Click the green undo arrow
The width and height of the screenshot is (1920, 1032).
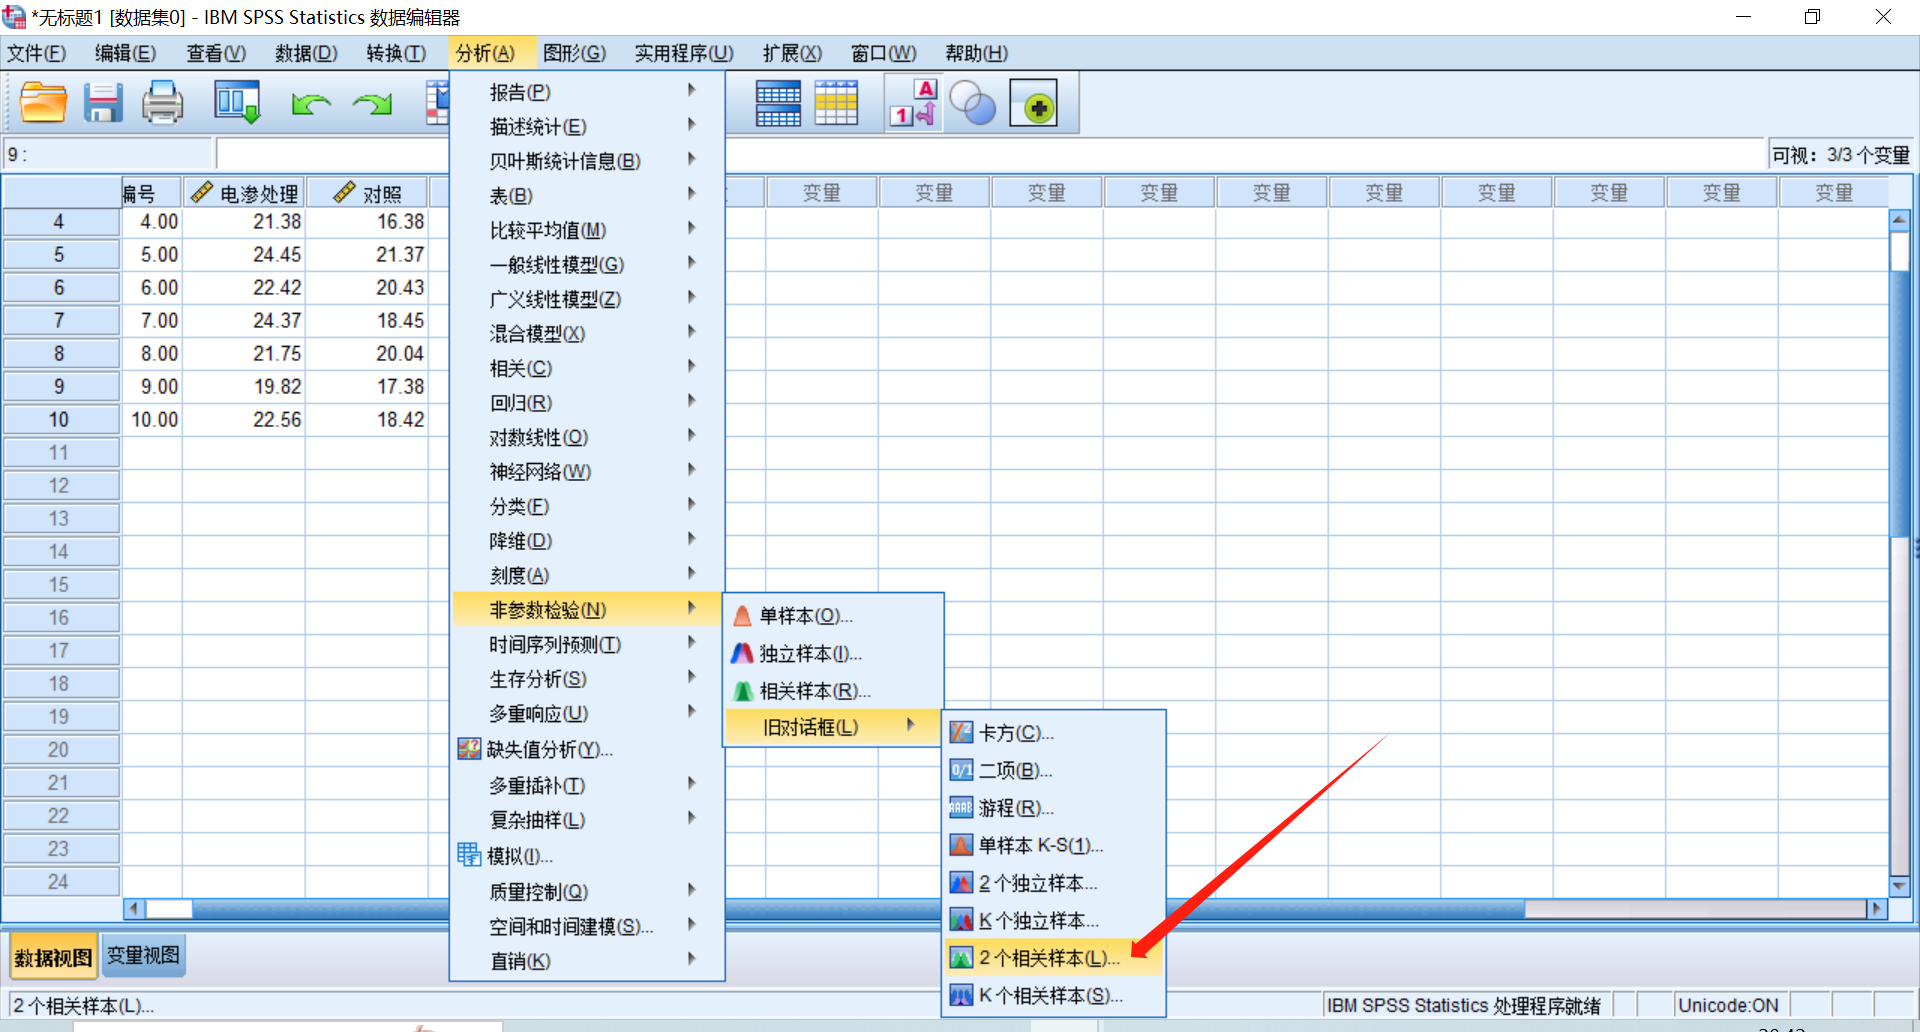click(311, 103)
